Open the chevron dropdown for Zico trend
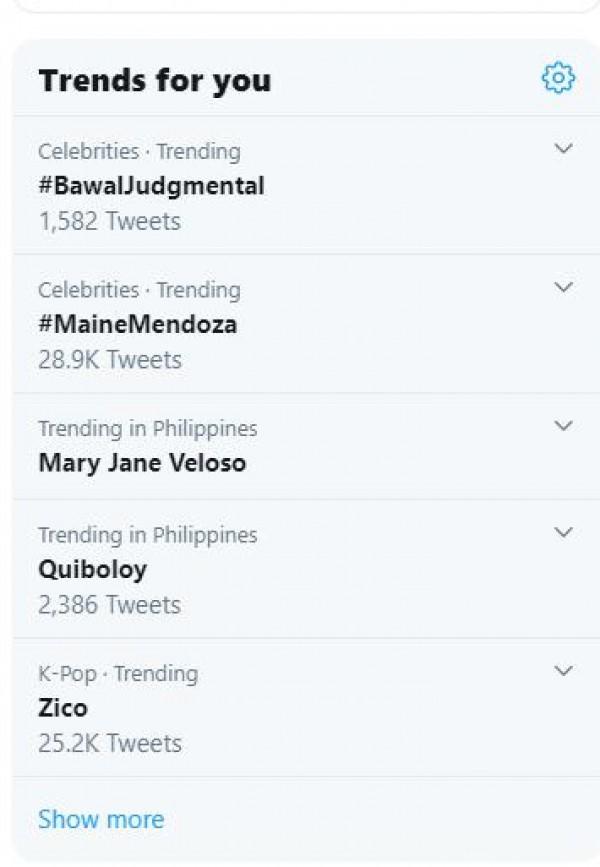This screenshot has width=600, height=867. click(x=564, y=671)
